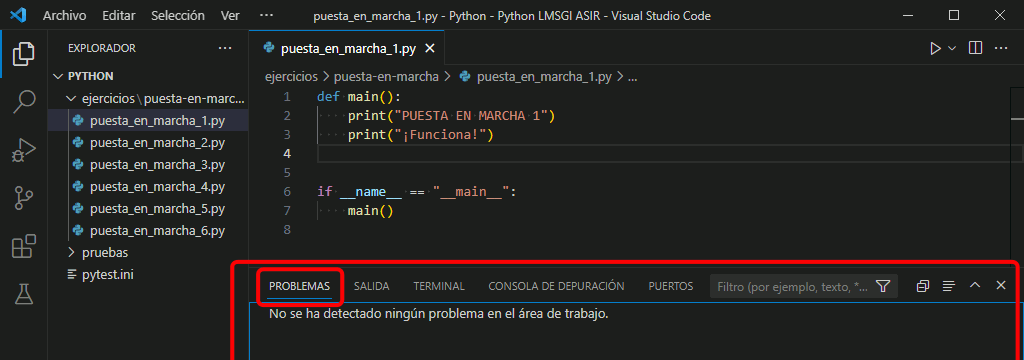Switch to the TERMINAL tab

(x=439, y=286)
